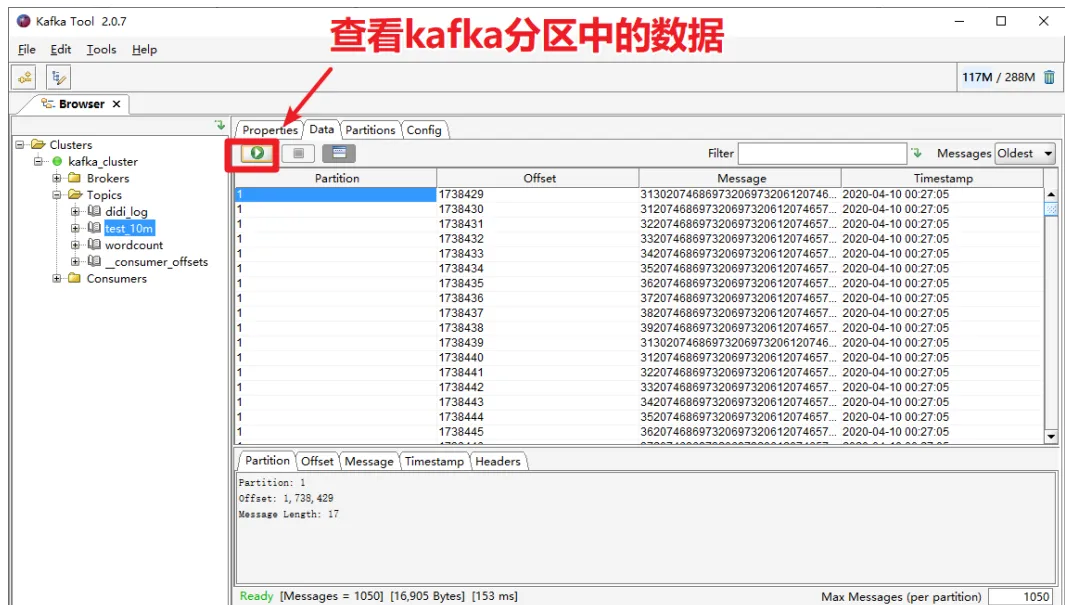Run garbage collection with trash icon
The height and width of the screenshot is (605, 1065).
(1049, 77)
